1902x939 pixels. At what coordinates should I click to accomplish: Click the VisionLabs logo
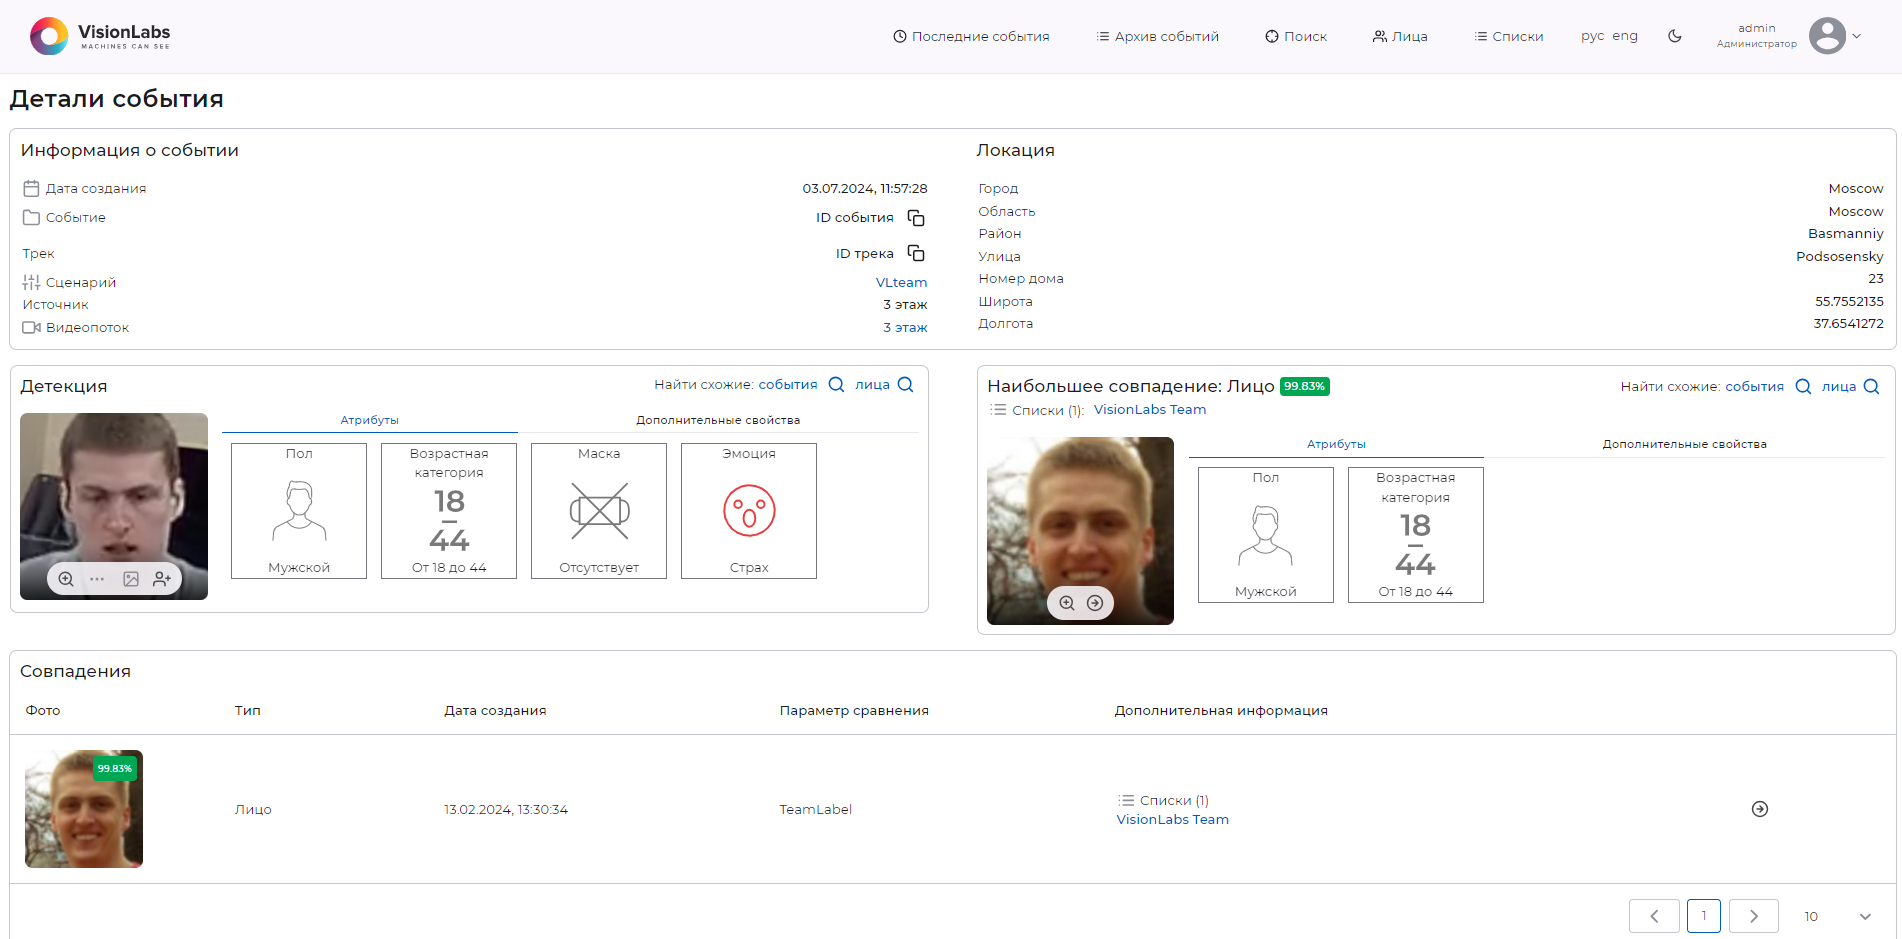(100, 36)
